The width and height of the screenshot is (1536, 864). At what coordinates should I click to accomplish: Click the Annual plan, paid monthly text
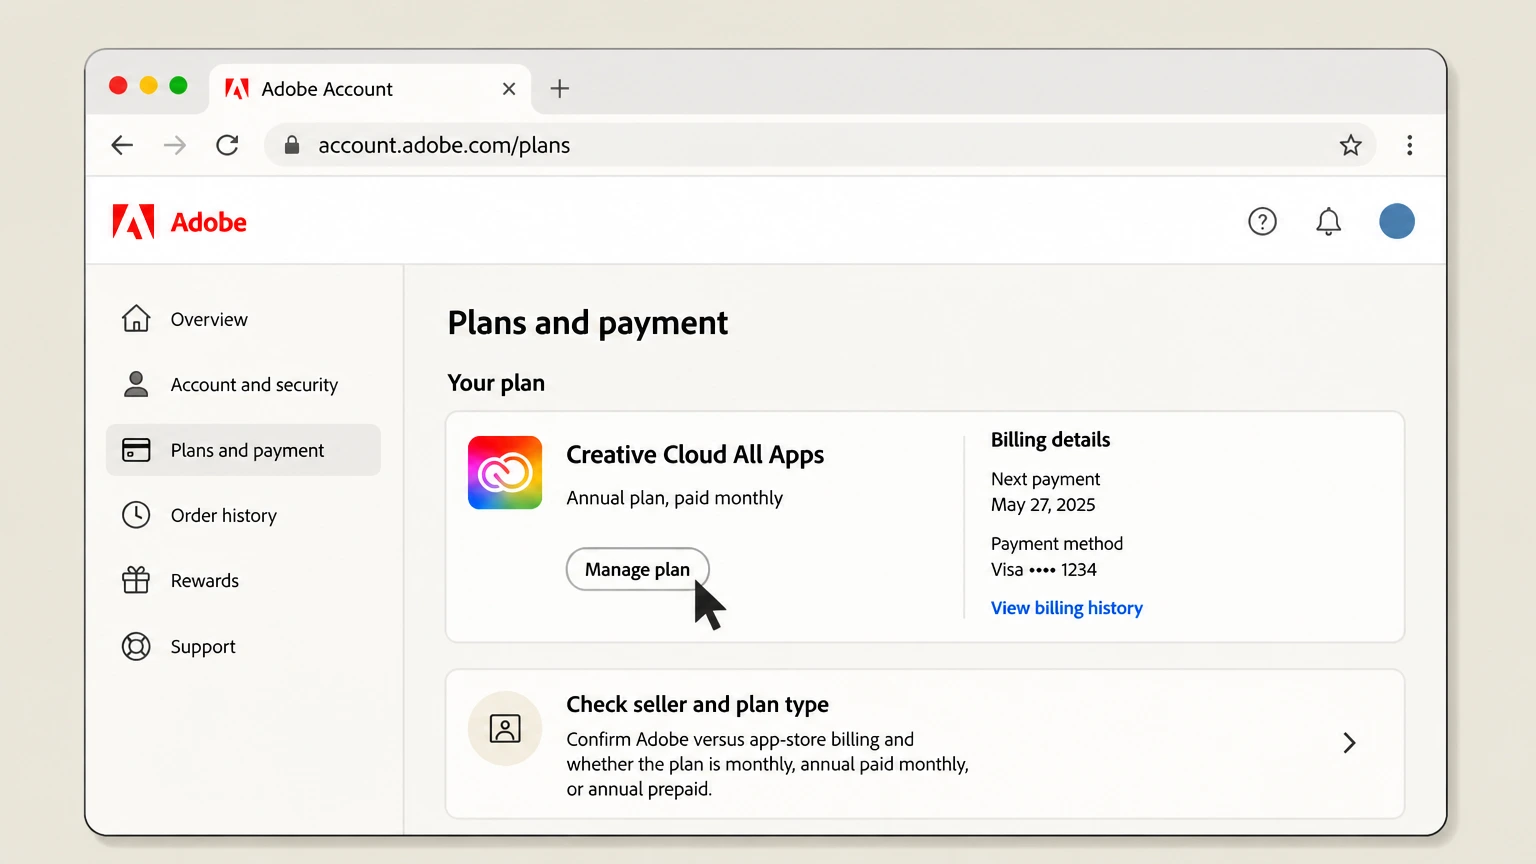[x=674, y=498]
